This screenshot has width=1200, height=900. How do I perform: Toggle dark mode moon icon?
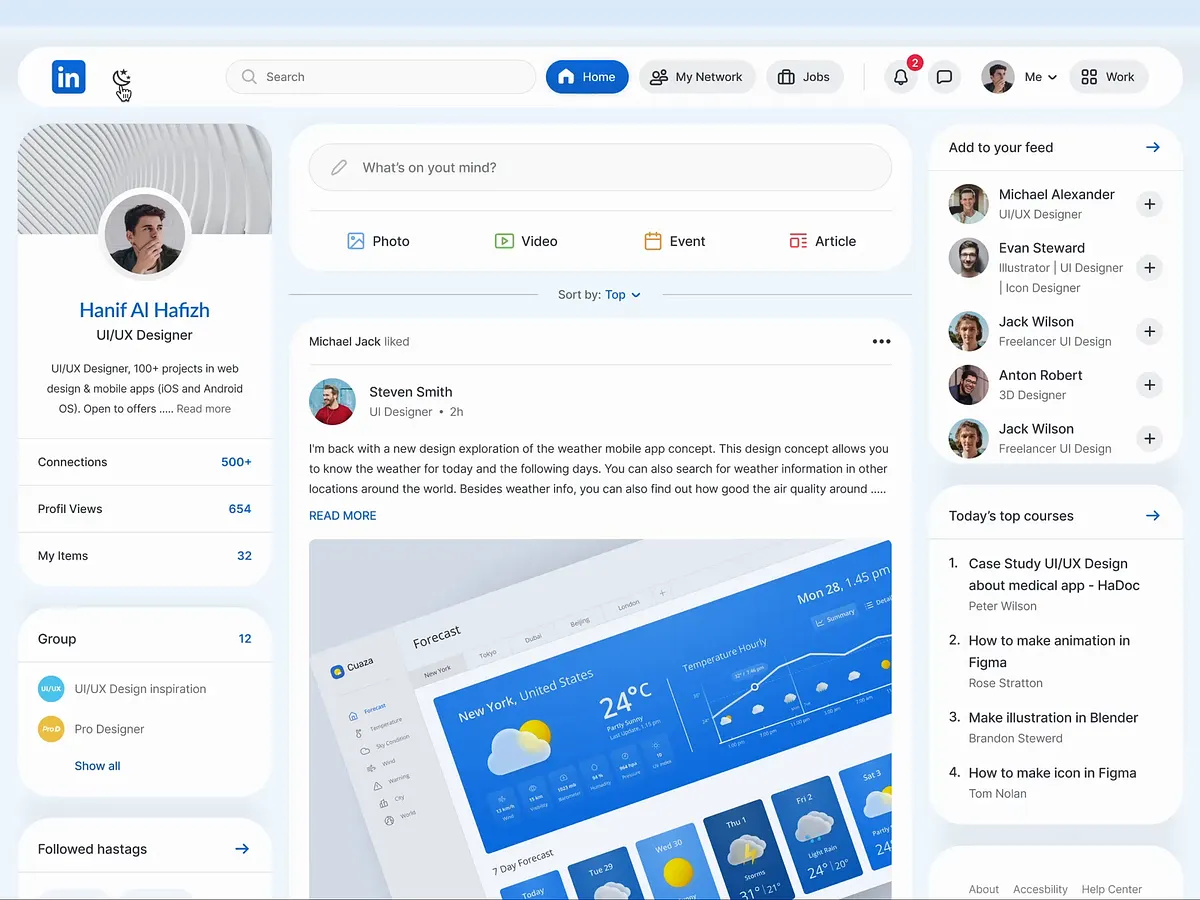point(121,78)
